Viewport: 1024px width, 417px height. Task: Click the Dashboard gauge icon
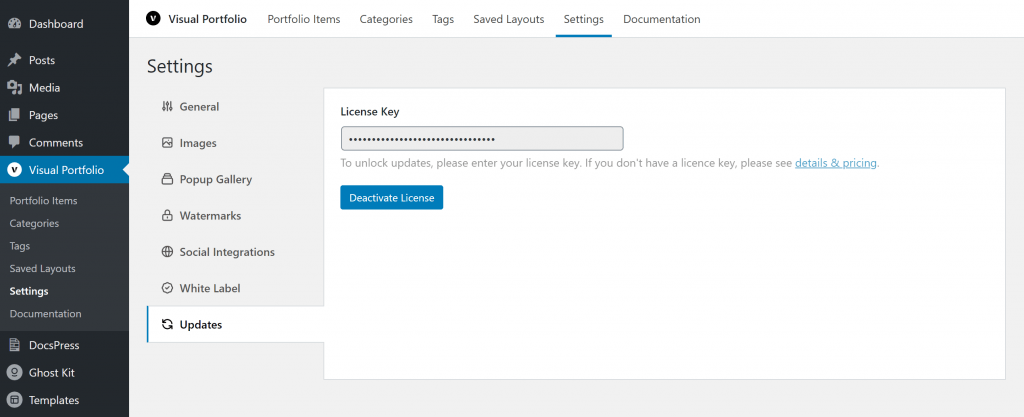[14, 24]
